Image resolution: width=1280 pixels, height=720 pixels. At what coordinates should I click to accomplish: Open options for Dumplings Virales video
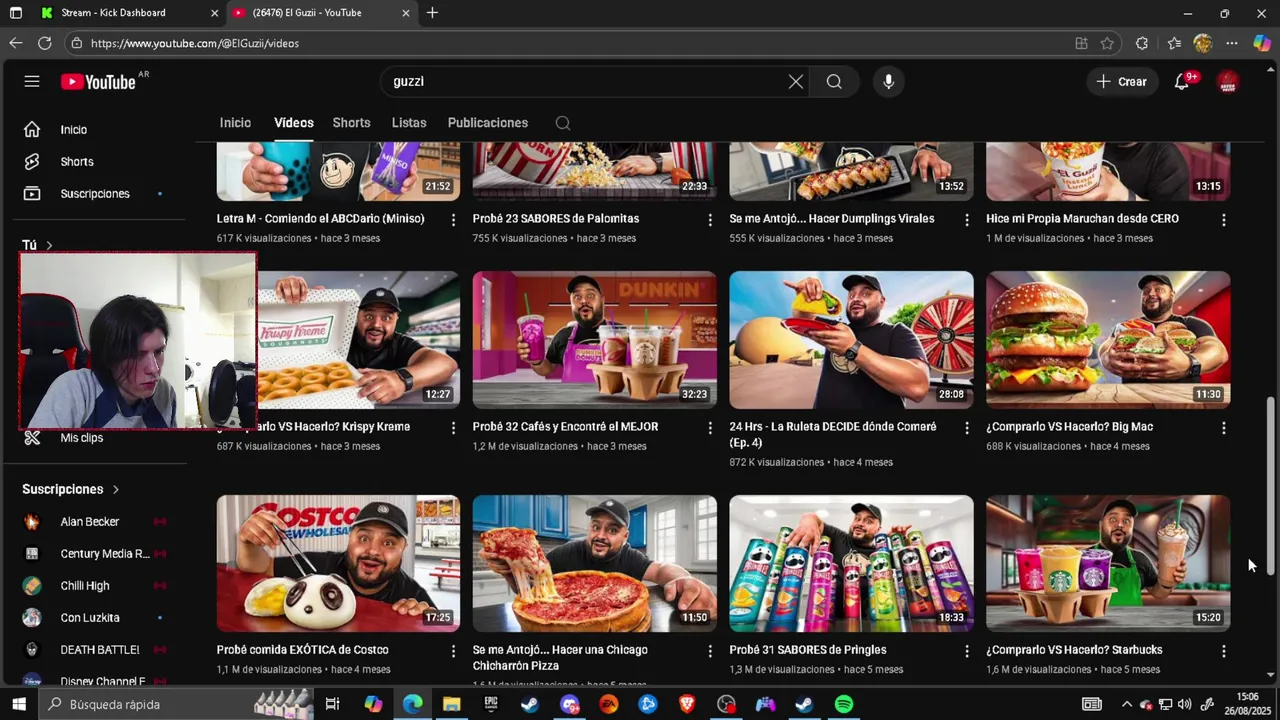[967, 219]
